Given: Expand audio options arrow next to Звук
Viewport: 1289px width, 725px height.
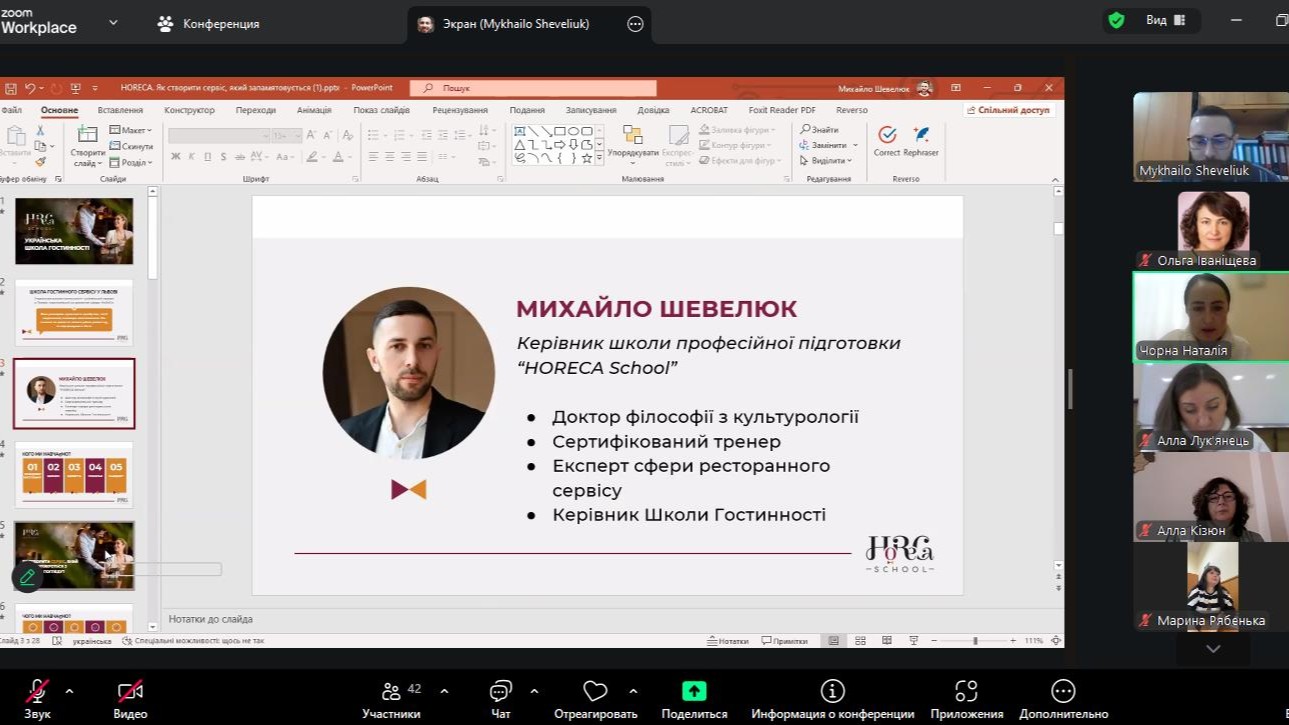Looking at the screenshot, I should click(x=69, y=691).
